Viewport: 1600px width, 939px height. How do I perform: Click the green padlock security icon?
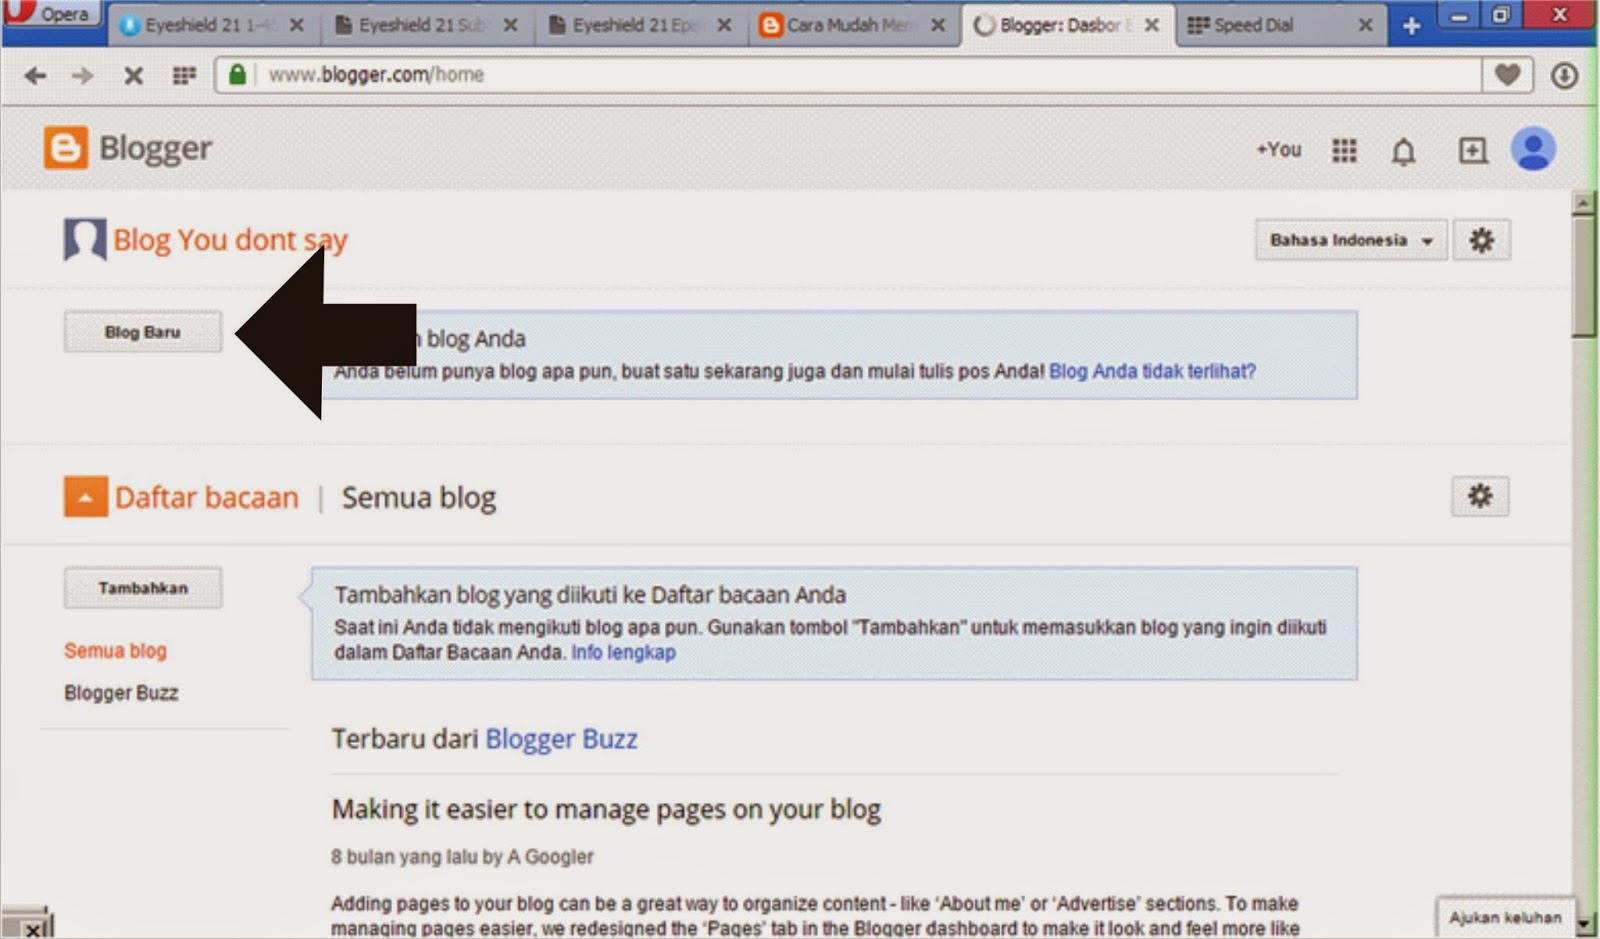[237, 75]
